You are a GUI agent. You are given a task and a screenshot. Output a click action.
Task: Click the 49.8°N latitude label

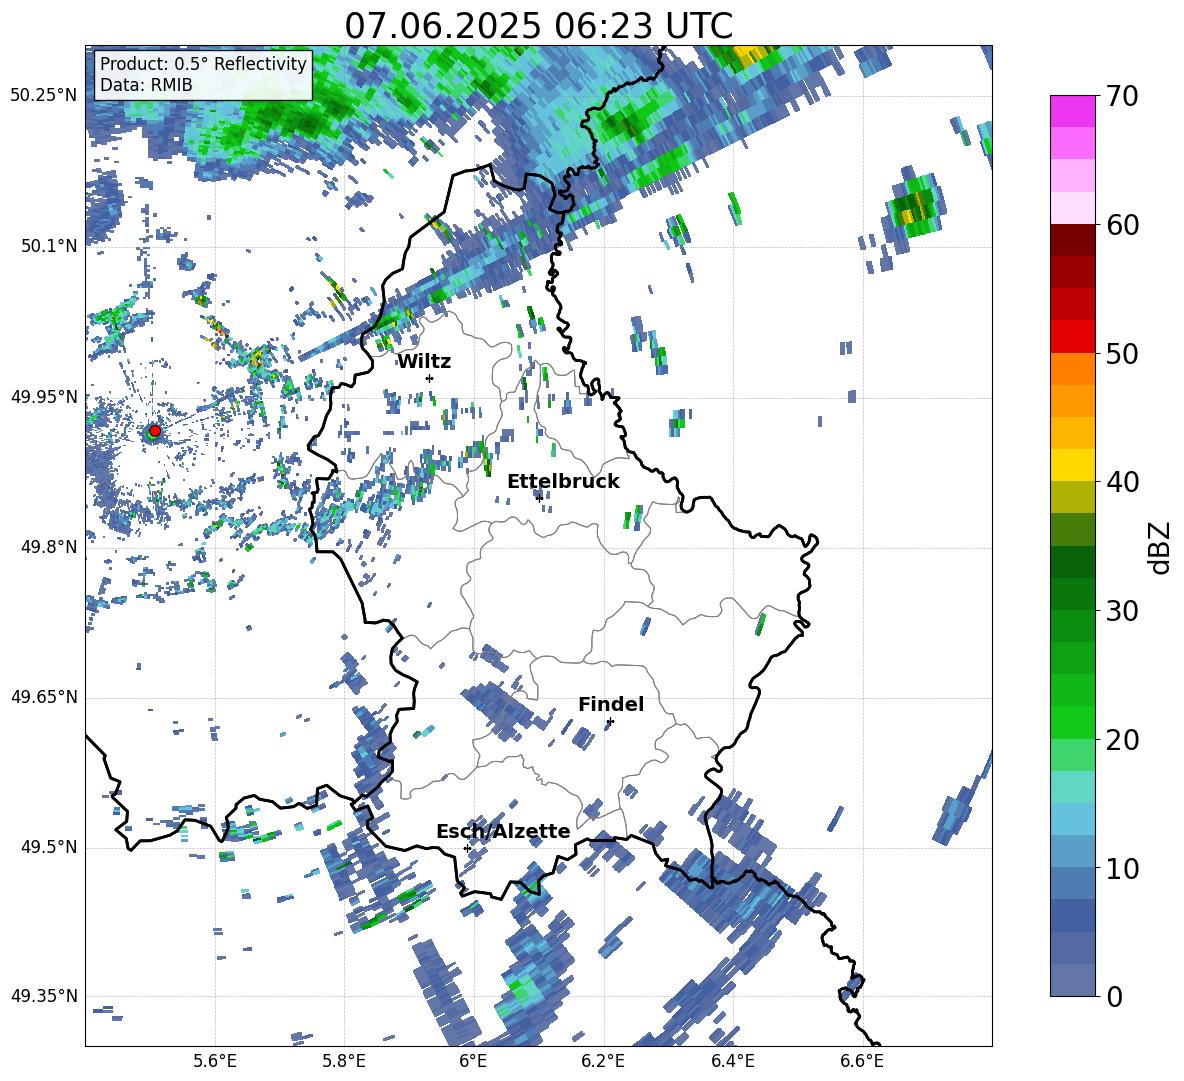(48, 547)
